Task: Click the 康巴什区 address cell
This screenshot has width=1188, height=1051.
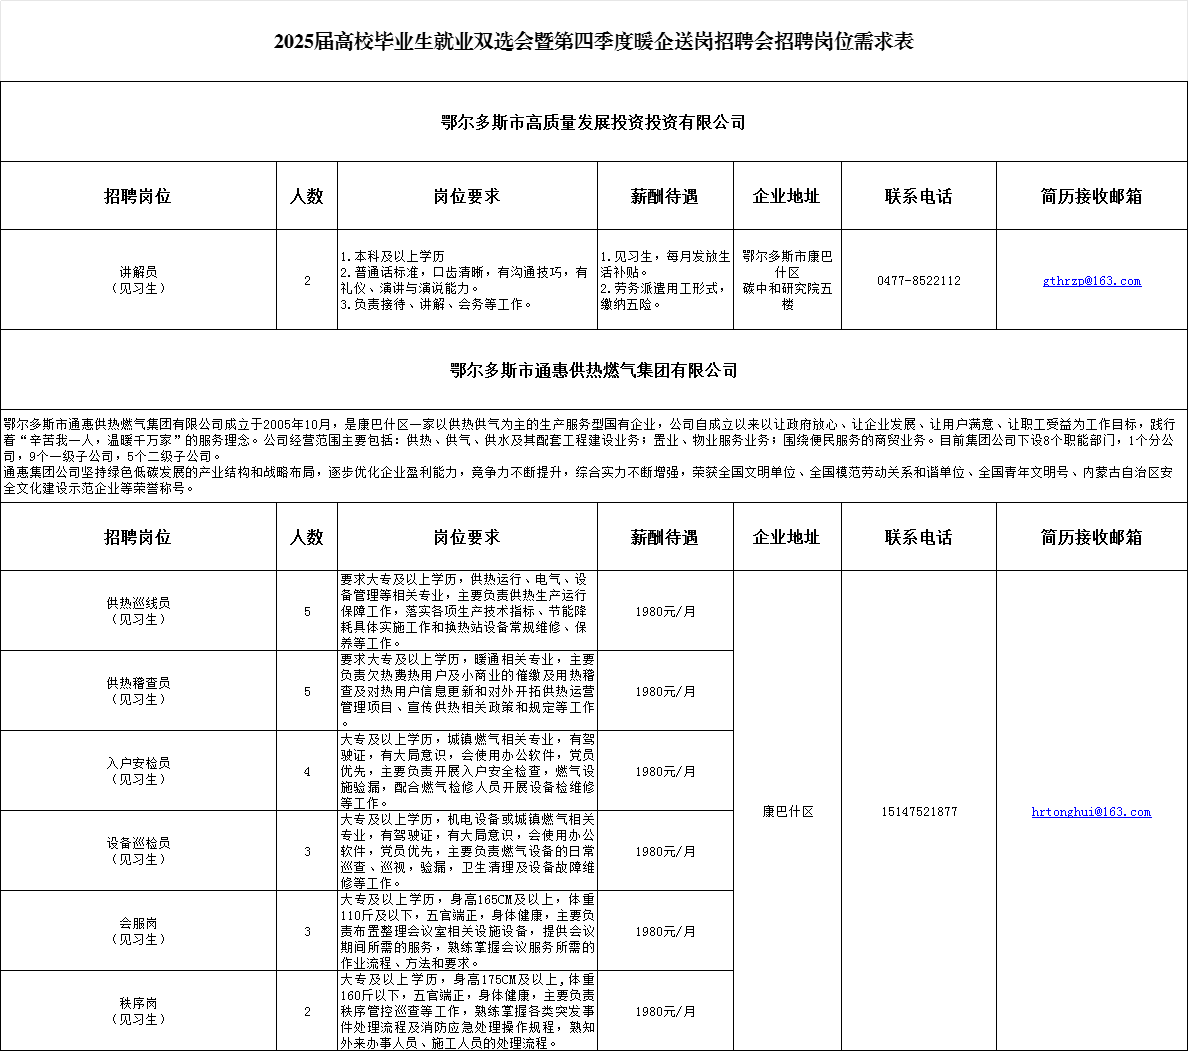Action: click(x=787, y=812)
